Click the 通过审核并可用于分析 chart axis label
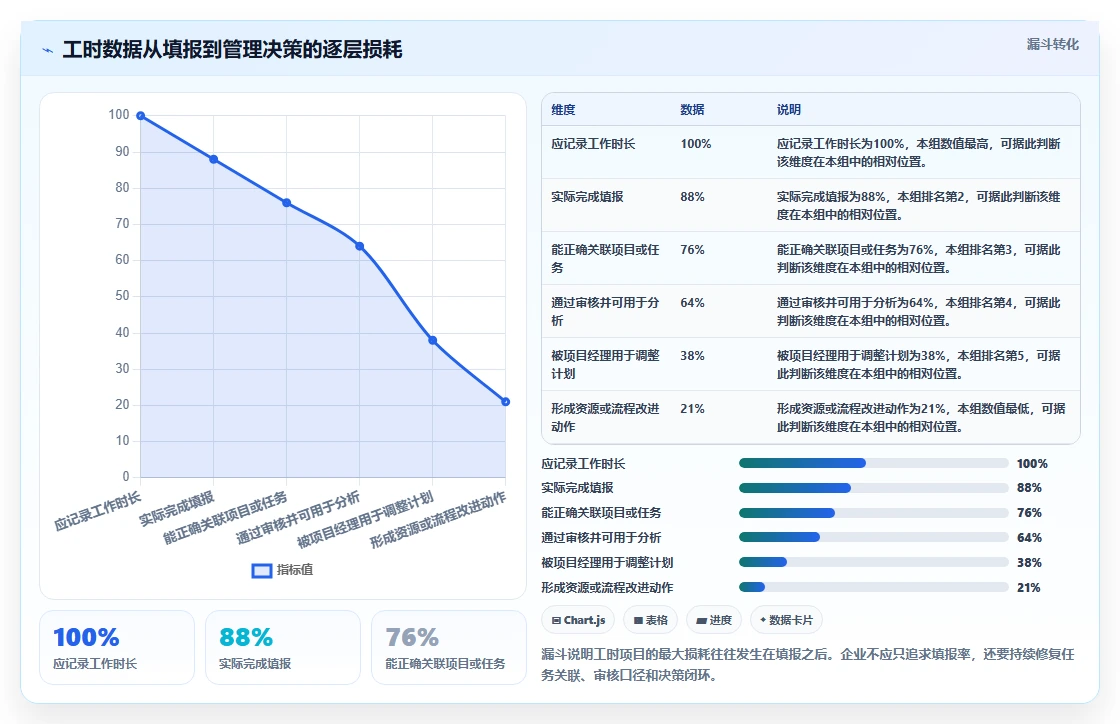Viewport: 1120px width, 724px height. coord(298,518)
